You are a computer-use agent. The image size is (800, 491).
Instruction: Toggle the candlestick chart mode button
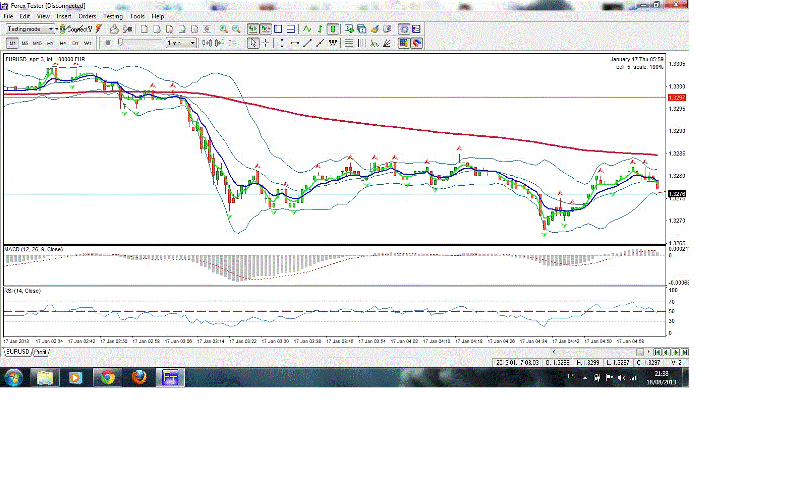click(332, 30)
